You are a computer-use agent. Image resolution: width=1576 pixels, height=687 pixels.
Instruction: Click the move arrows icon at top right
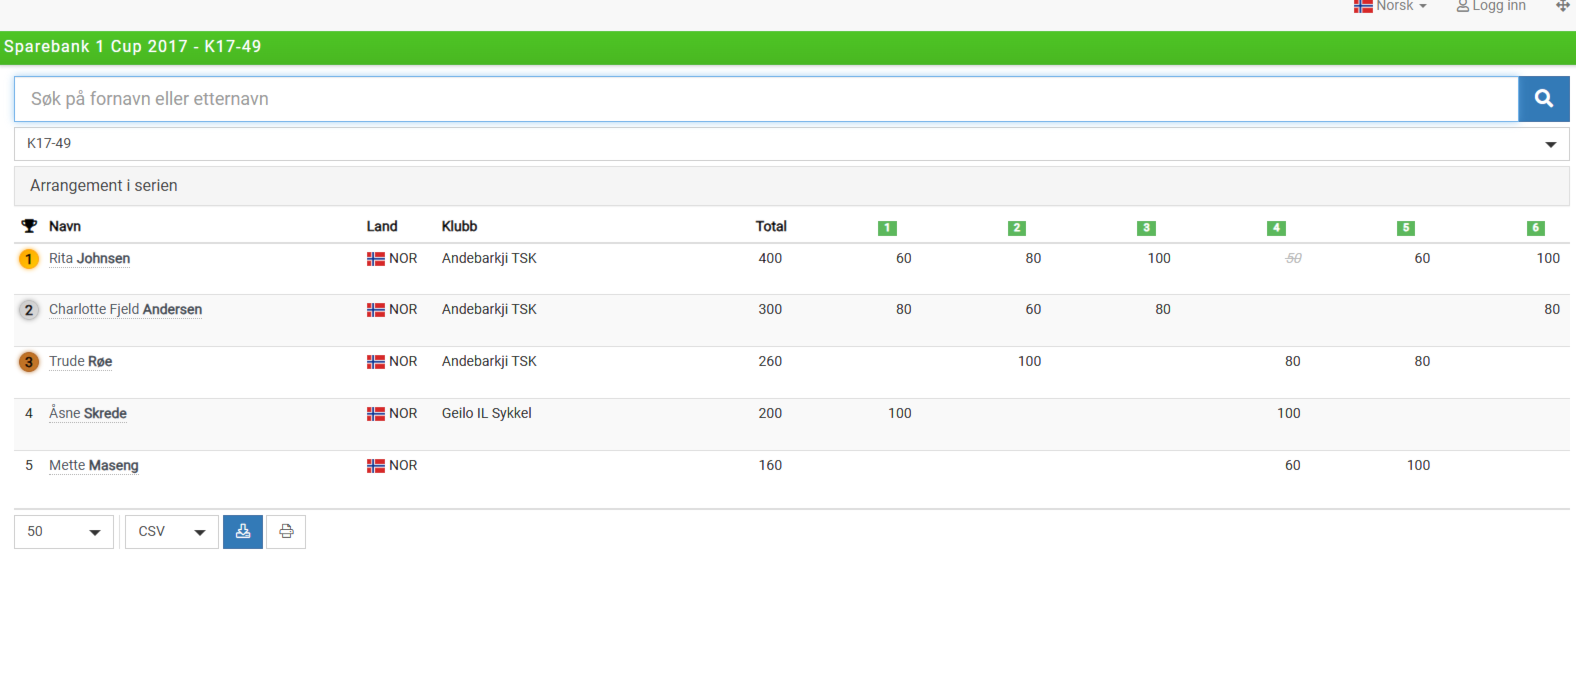pos(1562,6)
